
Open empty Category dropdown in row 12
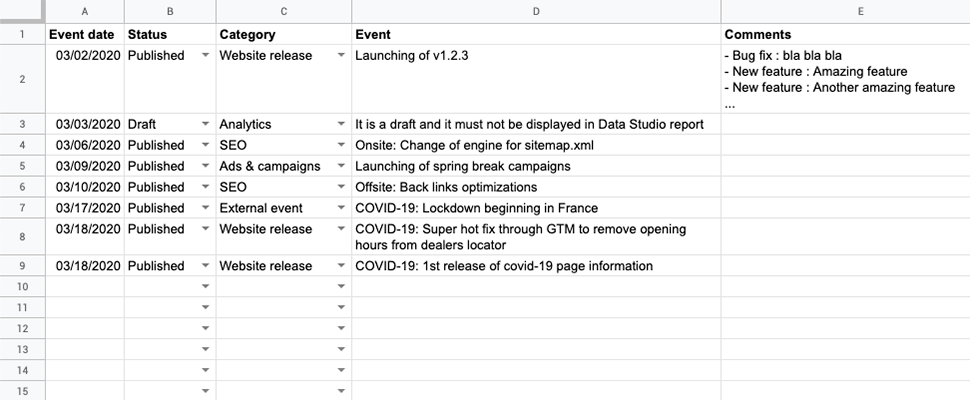pyautogui.click(x=341, y=329)
